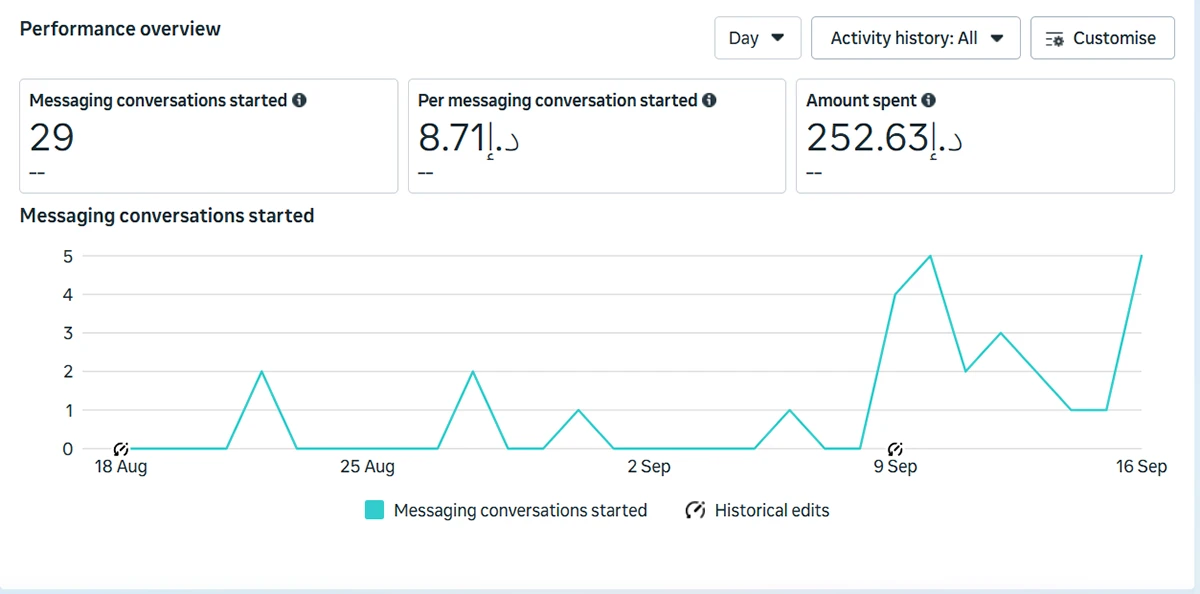Image resolution: width=1200 pixels, height=594 pixels.
Task: Select the Per messaging conversation started card
Action: pyautogui.click(x=596, y=136)
